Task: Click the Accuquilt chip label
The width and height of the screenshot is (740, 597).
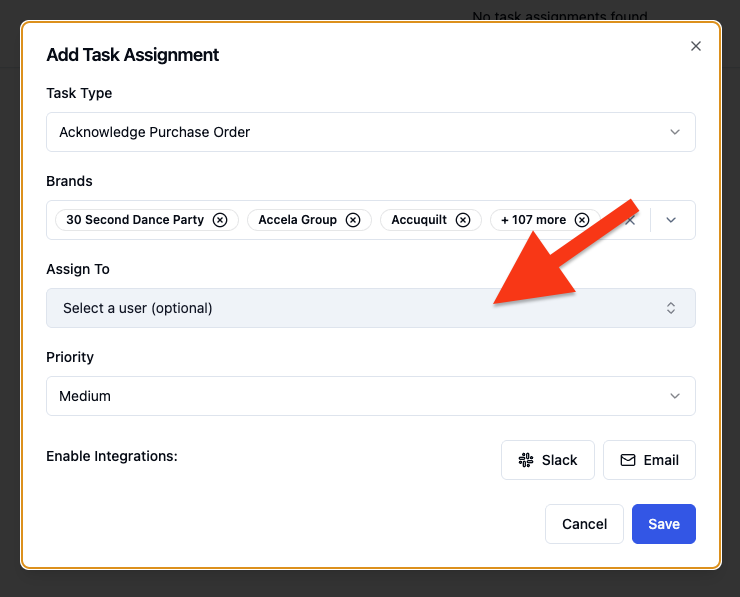Action: coord(419,220)
